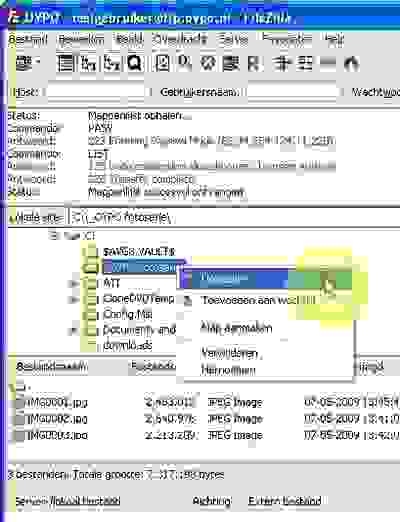Click the cancel current operation icon
Viewport: 400px width, 522px height.
208,63
